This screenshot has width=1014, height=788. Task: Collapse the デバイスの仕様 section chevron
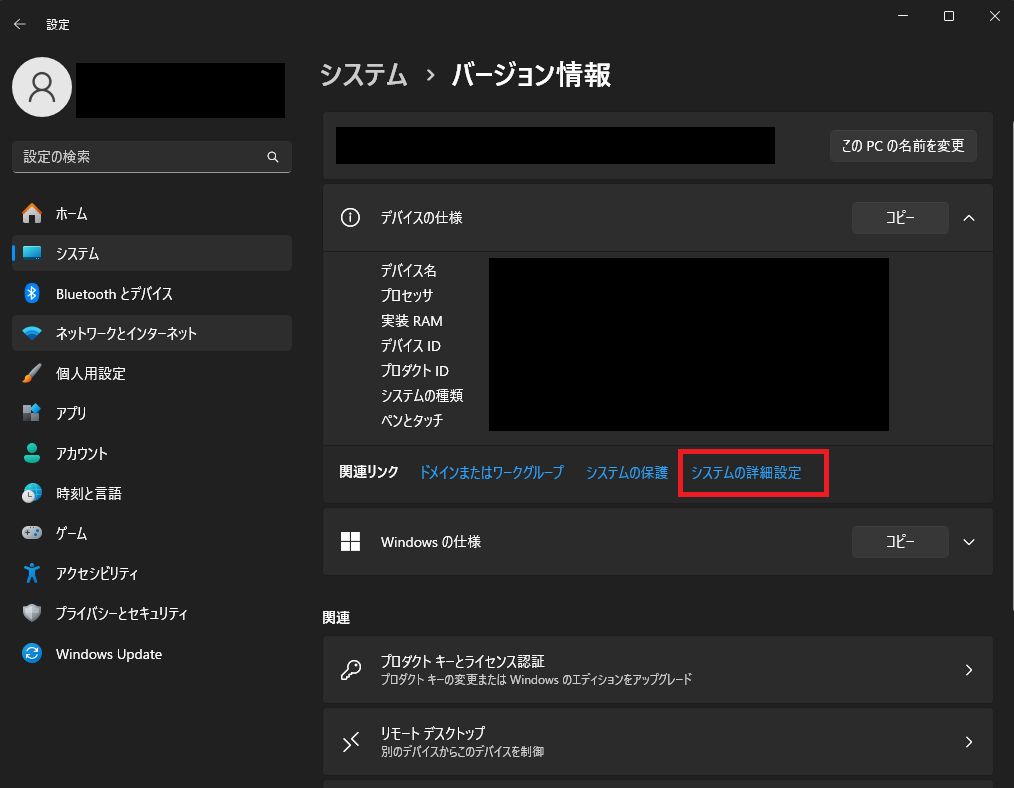click(x=969, y=218)
